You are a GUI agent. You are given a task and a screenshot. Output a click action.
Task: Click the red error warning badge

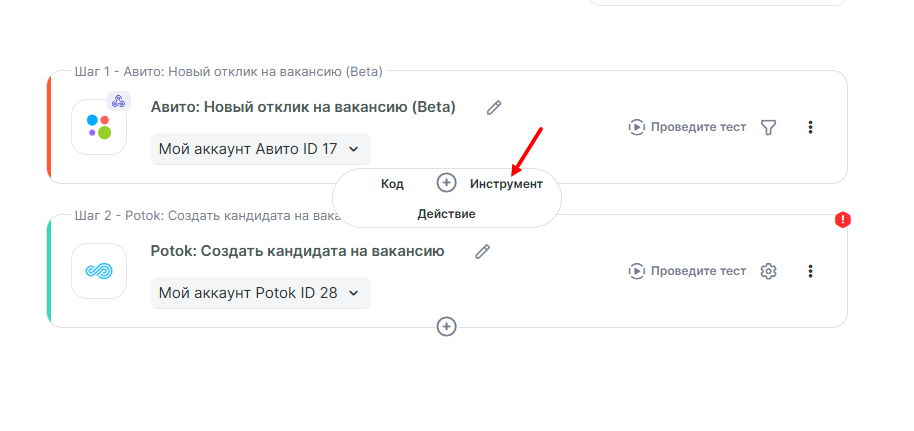(x=843, y=220)
